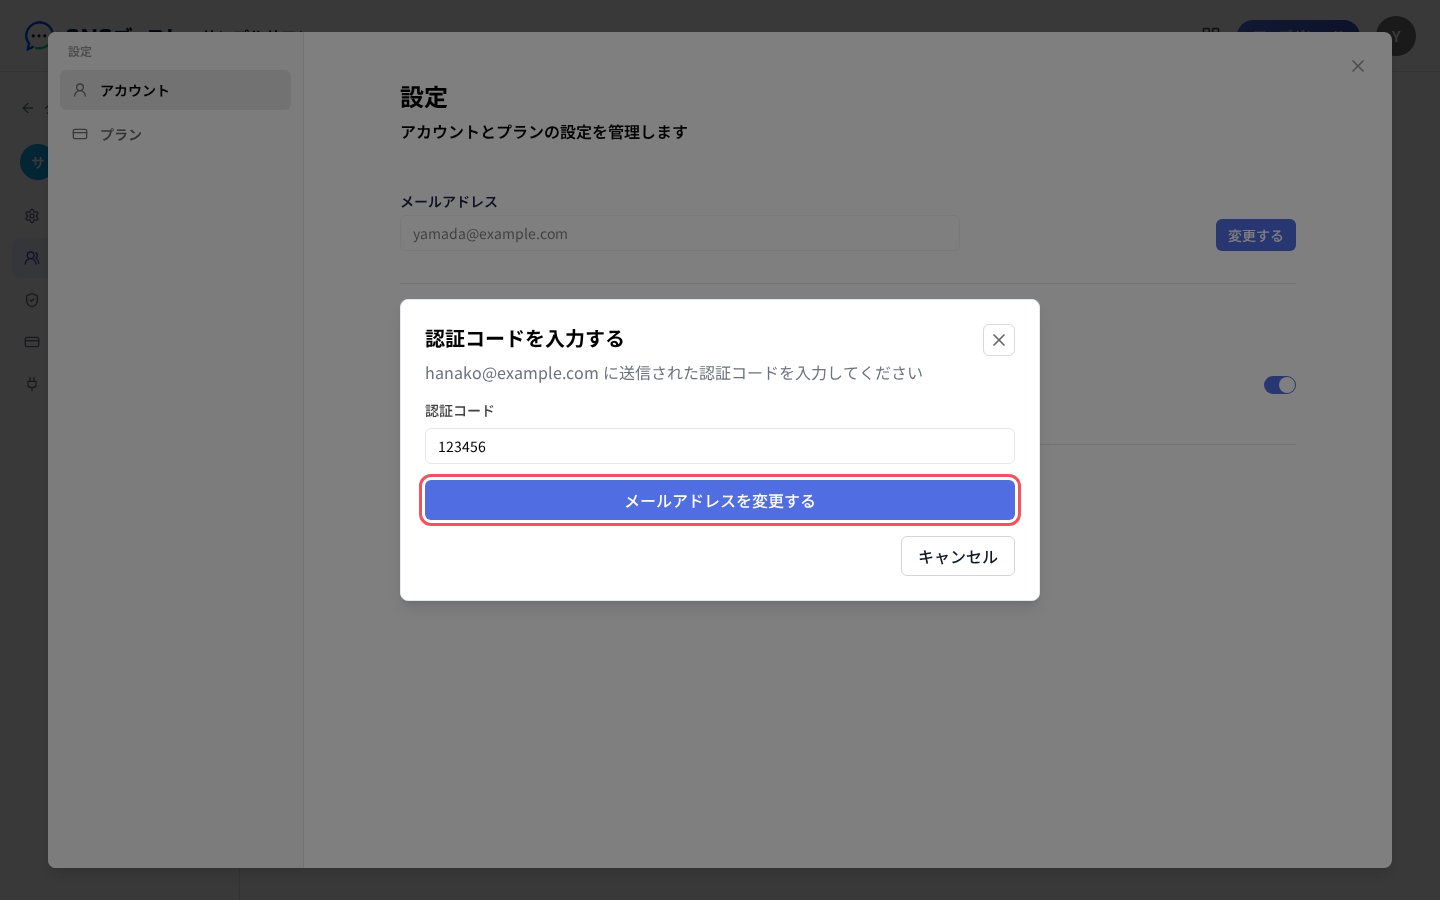The height and width of the screenshot is (900, 1440).
Task: Click the card icon beside プラン
Action: [80, 134]
